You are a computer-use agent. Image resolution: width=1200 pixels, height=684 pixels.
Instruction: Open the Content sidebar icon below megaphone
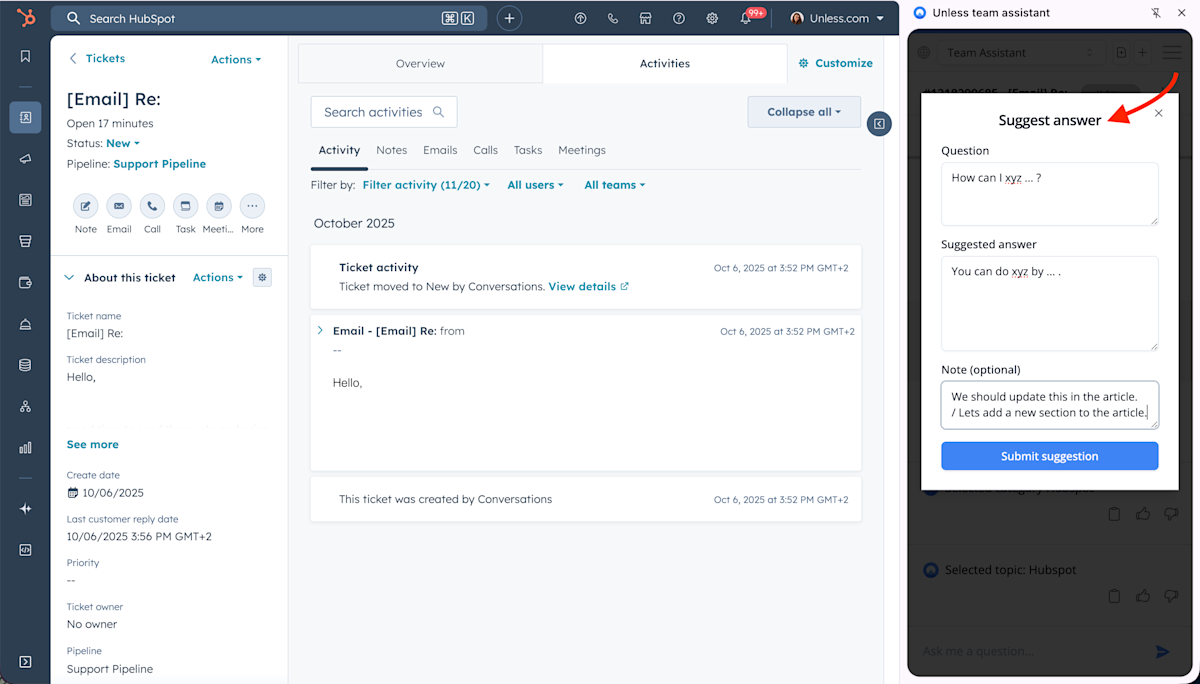[25, 200]
